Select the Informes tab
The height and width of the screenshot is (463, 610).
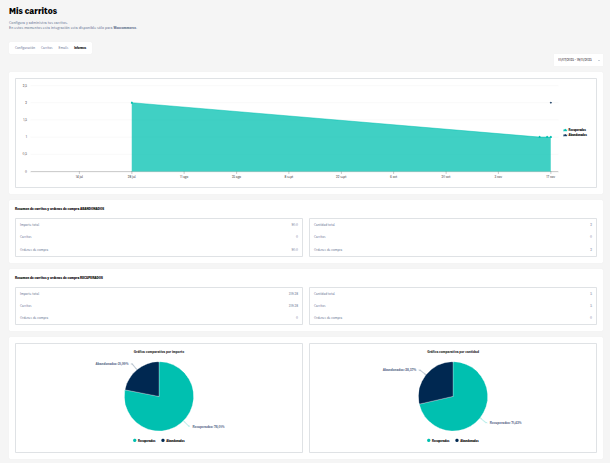click(80, 48)
